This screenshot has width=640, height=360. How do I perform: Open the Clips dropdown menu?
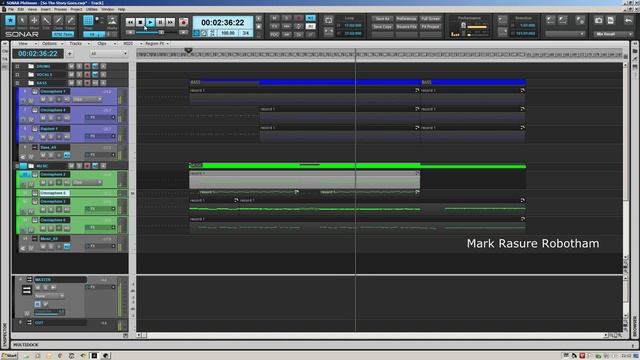point(105,43)
